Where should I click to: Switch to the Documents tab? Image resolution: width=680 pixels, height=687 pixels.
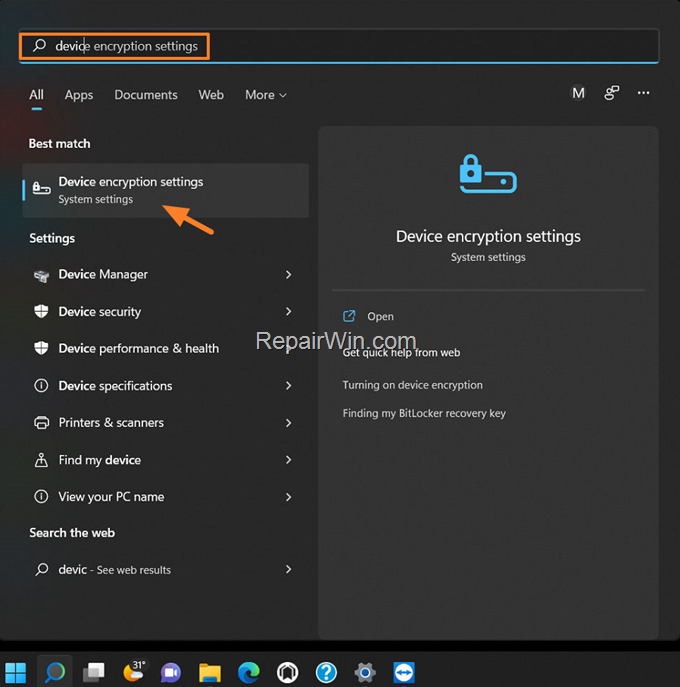(146, 95)
